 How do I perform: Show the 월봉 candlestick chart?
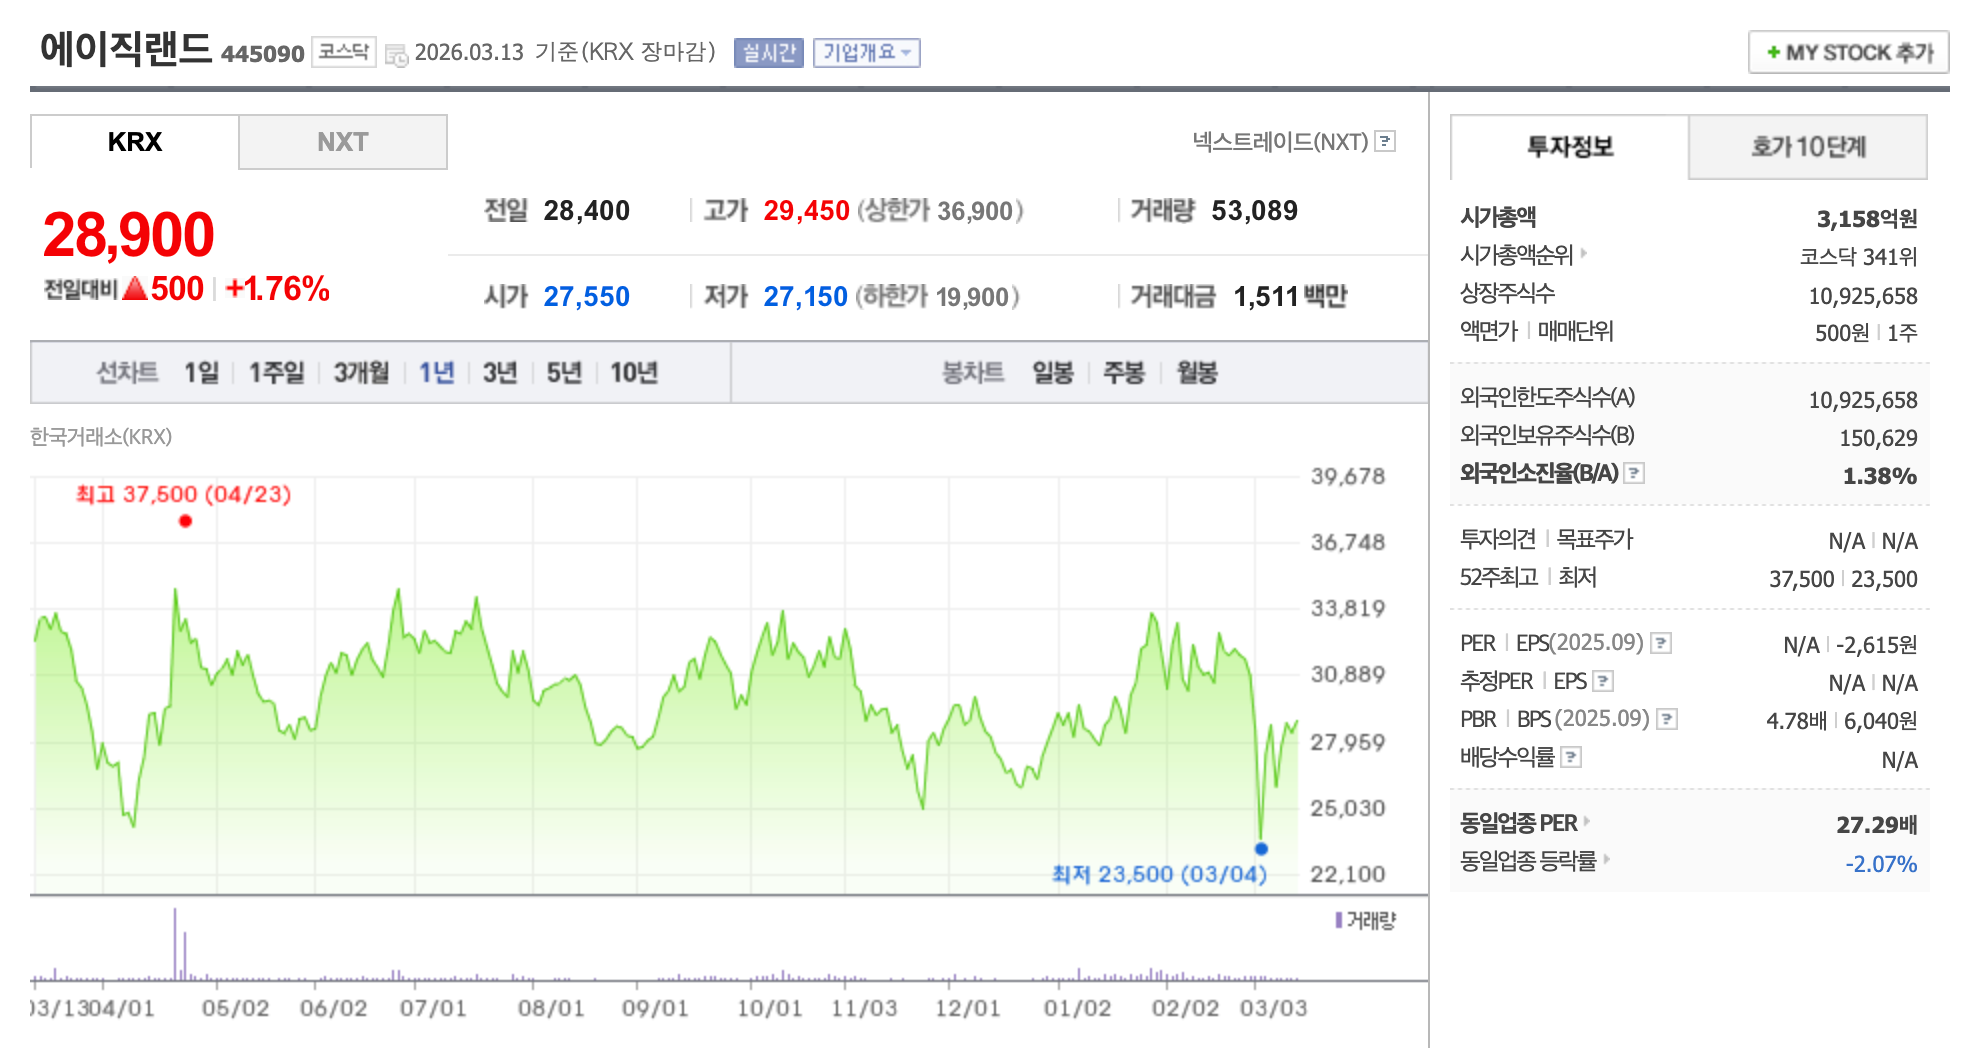coord(1197,373)
